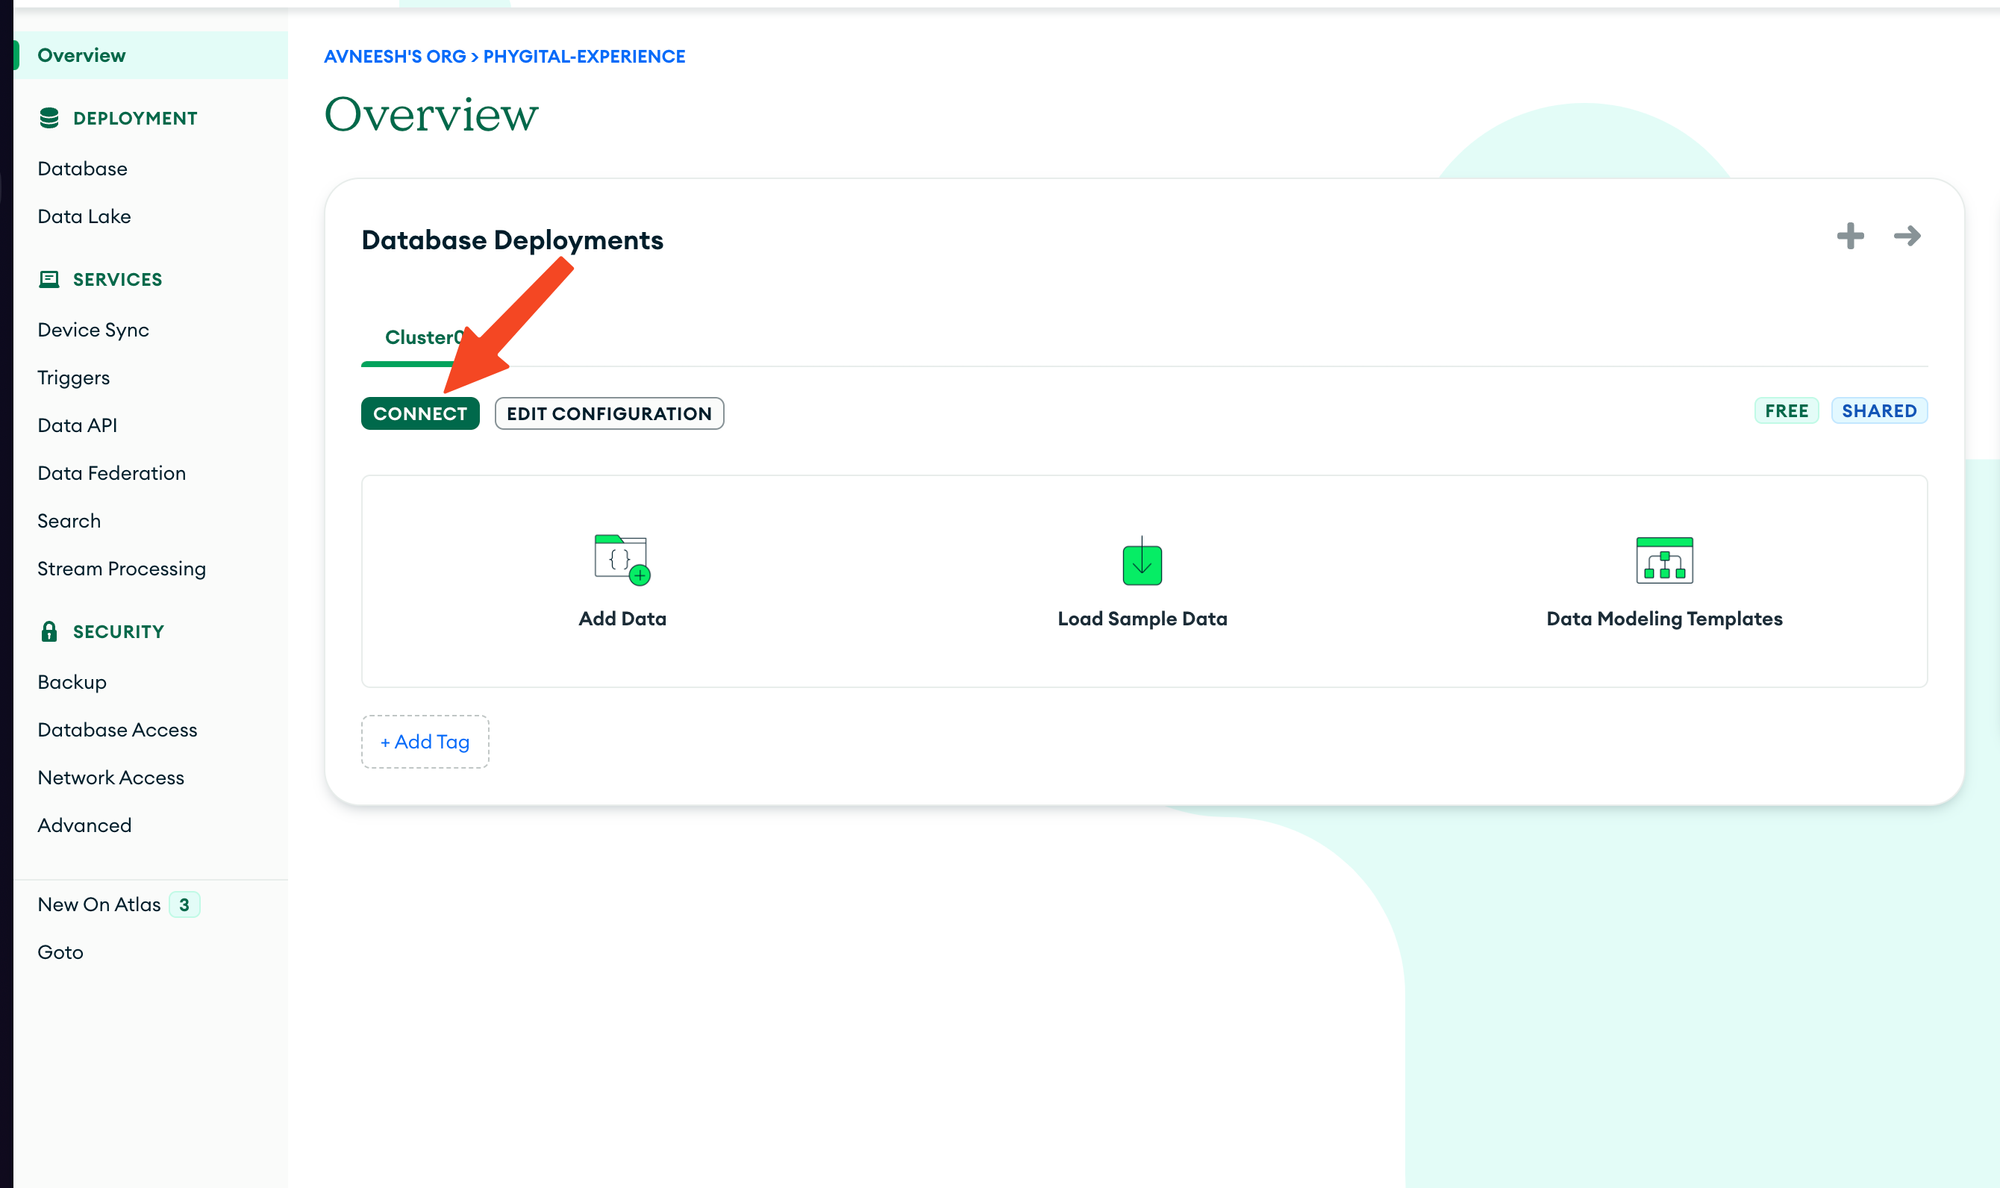
Task: Click the Data Modeling Templates diagram icon
Action: (x=1664, y=560)
